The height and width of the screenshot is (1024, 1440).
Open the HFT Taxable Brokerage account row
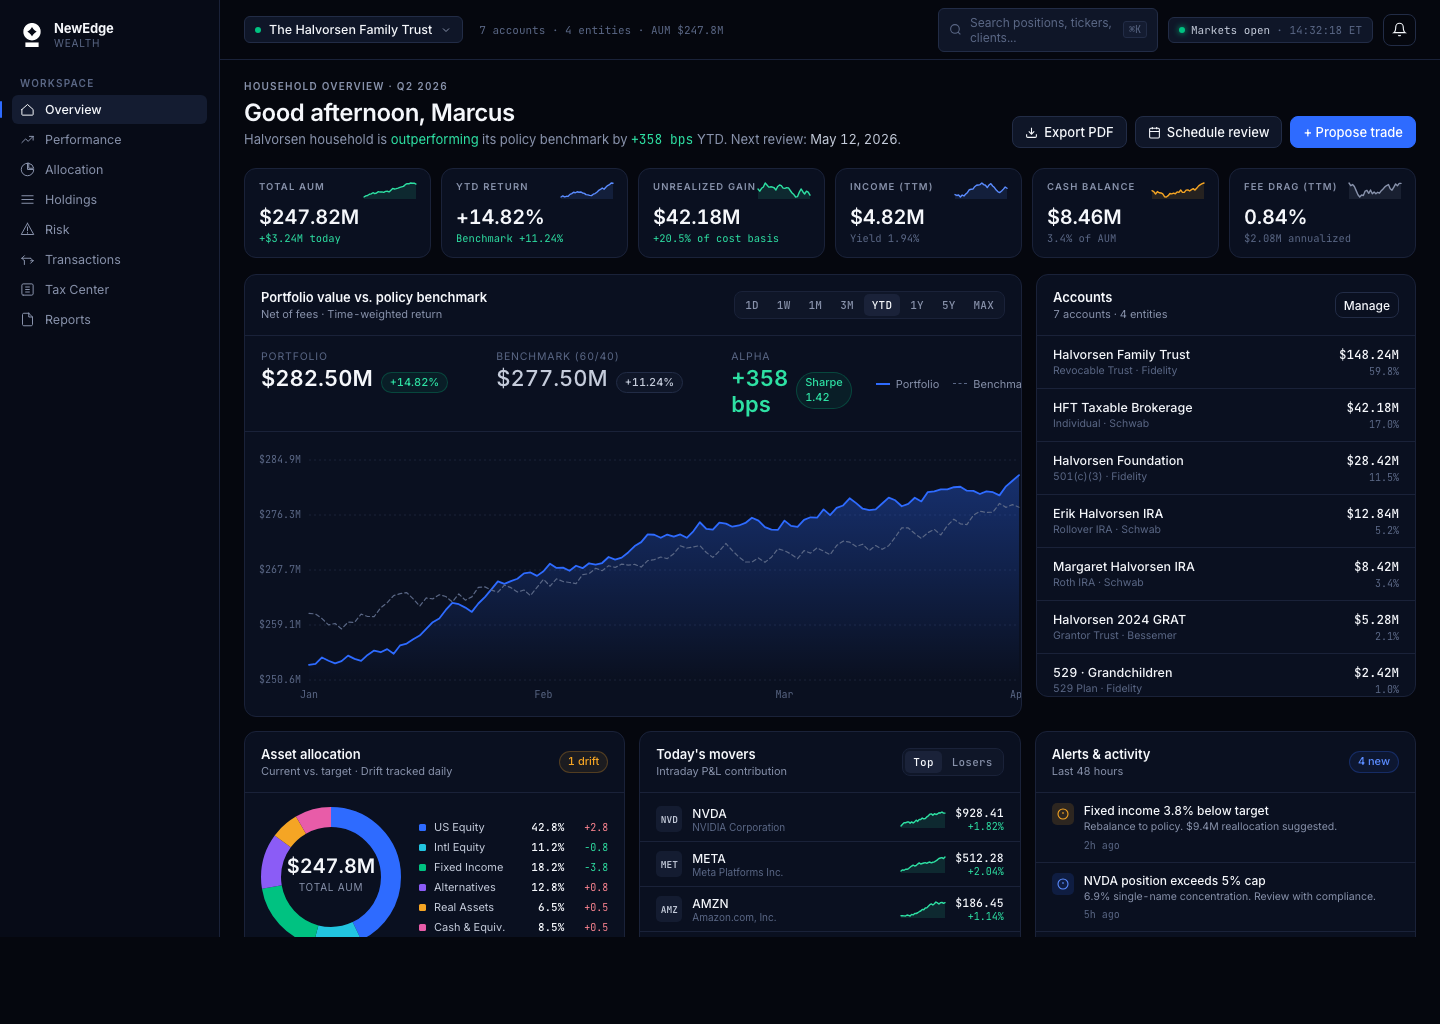pos(1226,415)
